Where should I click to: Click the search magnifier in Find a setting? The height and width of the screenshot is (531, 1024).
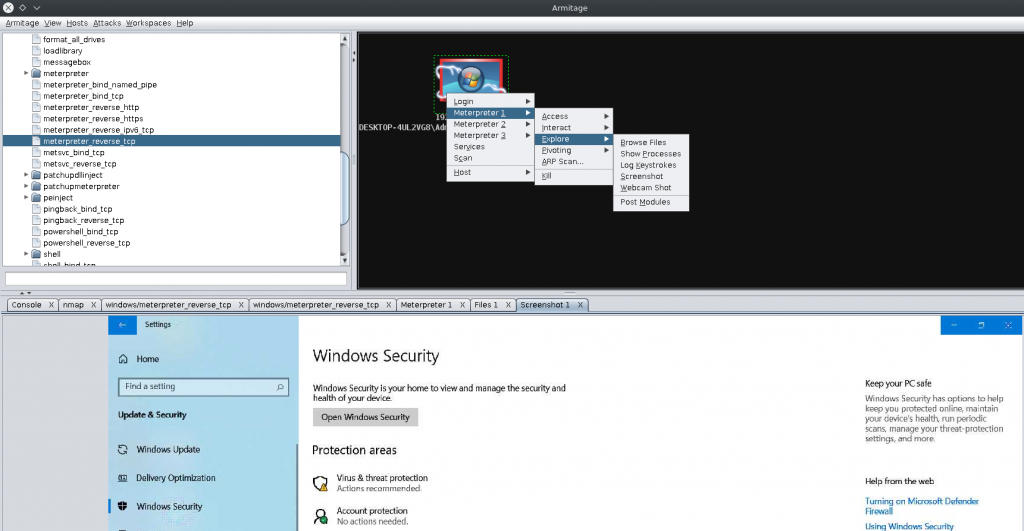(x=280, y=387)
